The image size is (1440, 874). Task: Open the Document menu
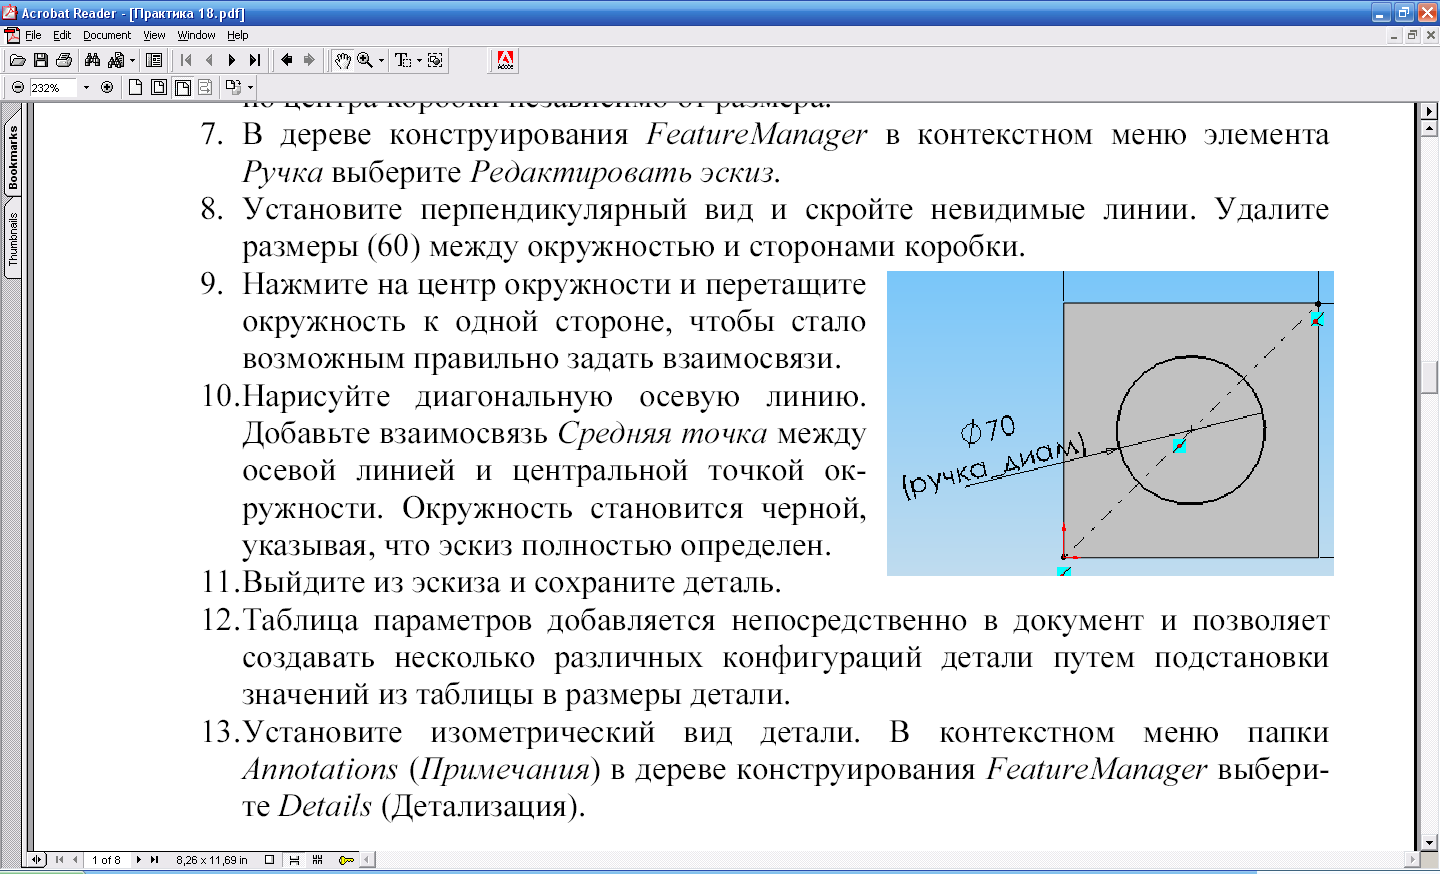107,35
